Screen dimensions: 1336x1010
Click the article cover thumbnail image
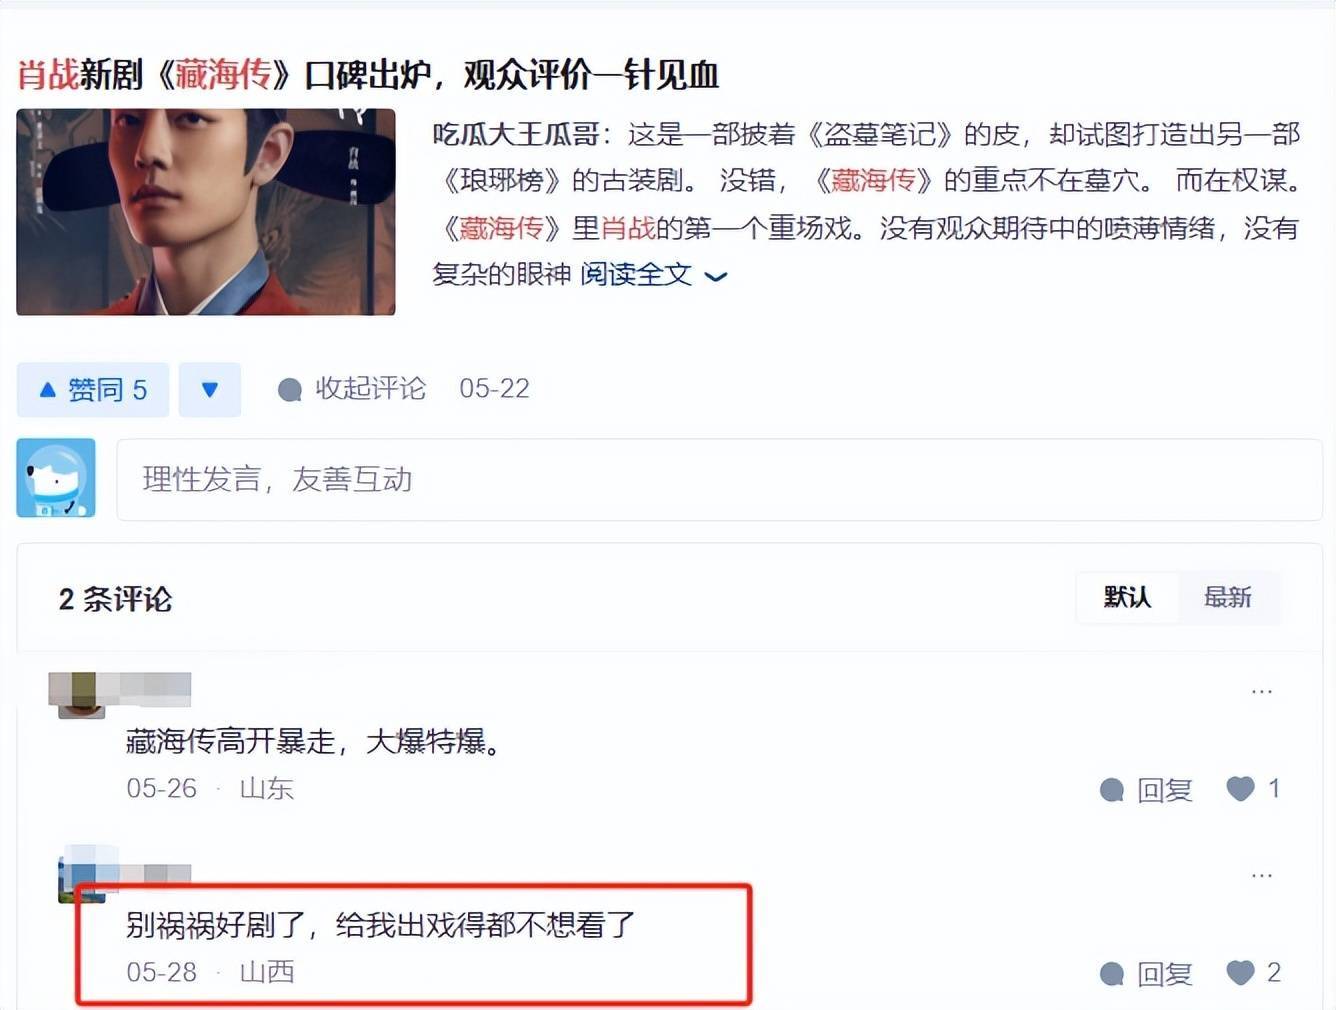click(x=206, y=212)
